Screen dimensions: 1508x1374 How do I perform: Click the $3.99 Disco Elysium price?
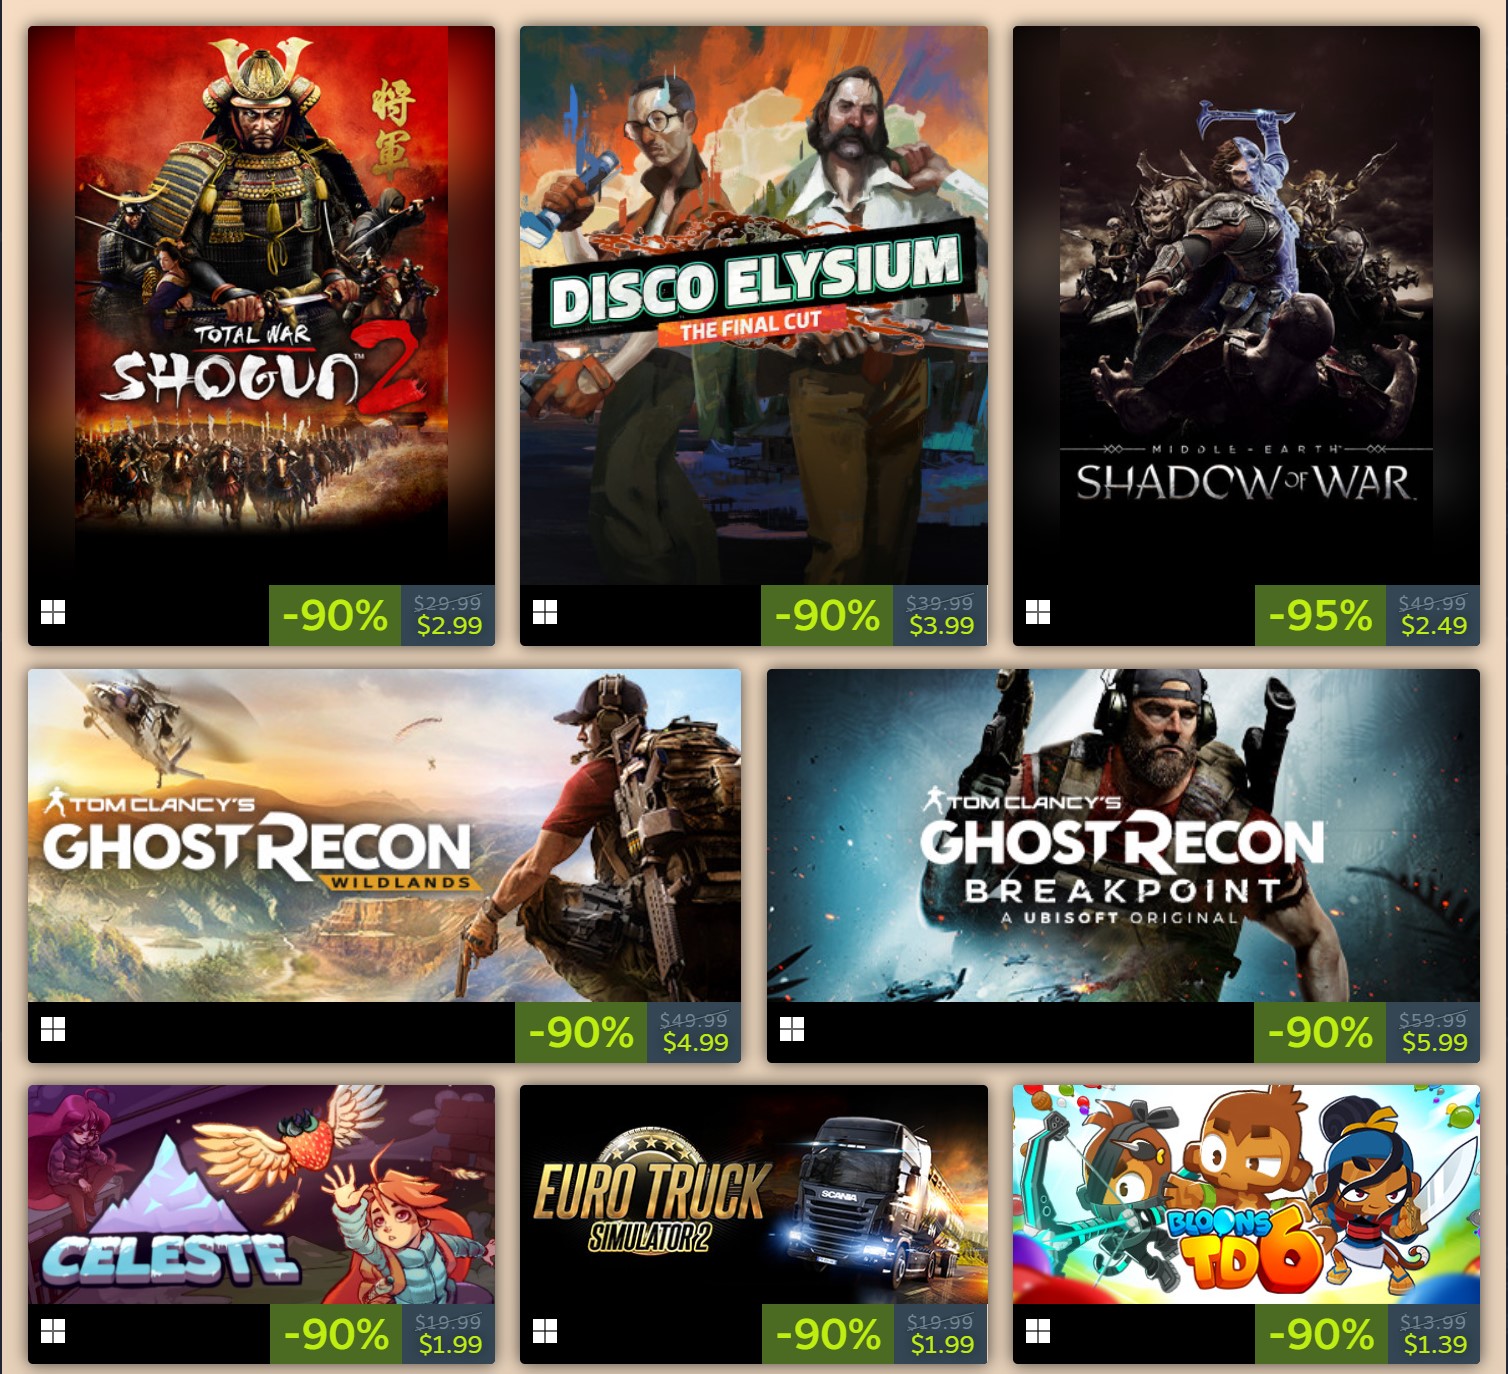(941, 626)
